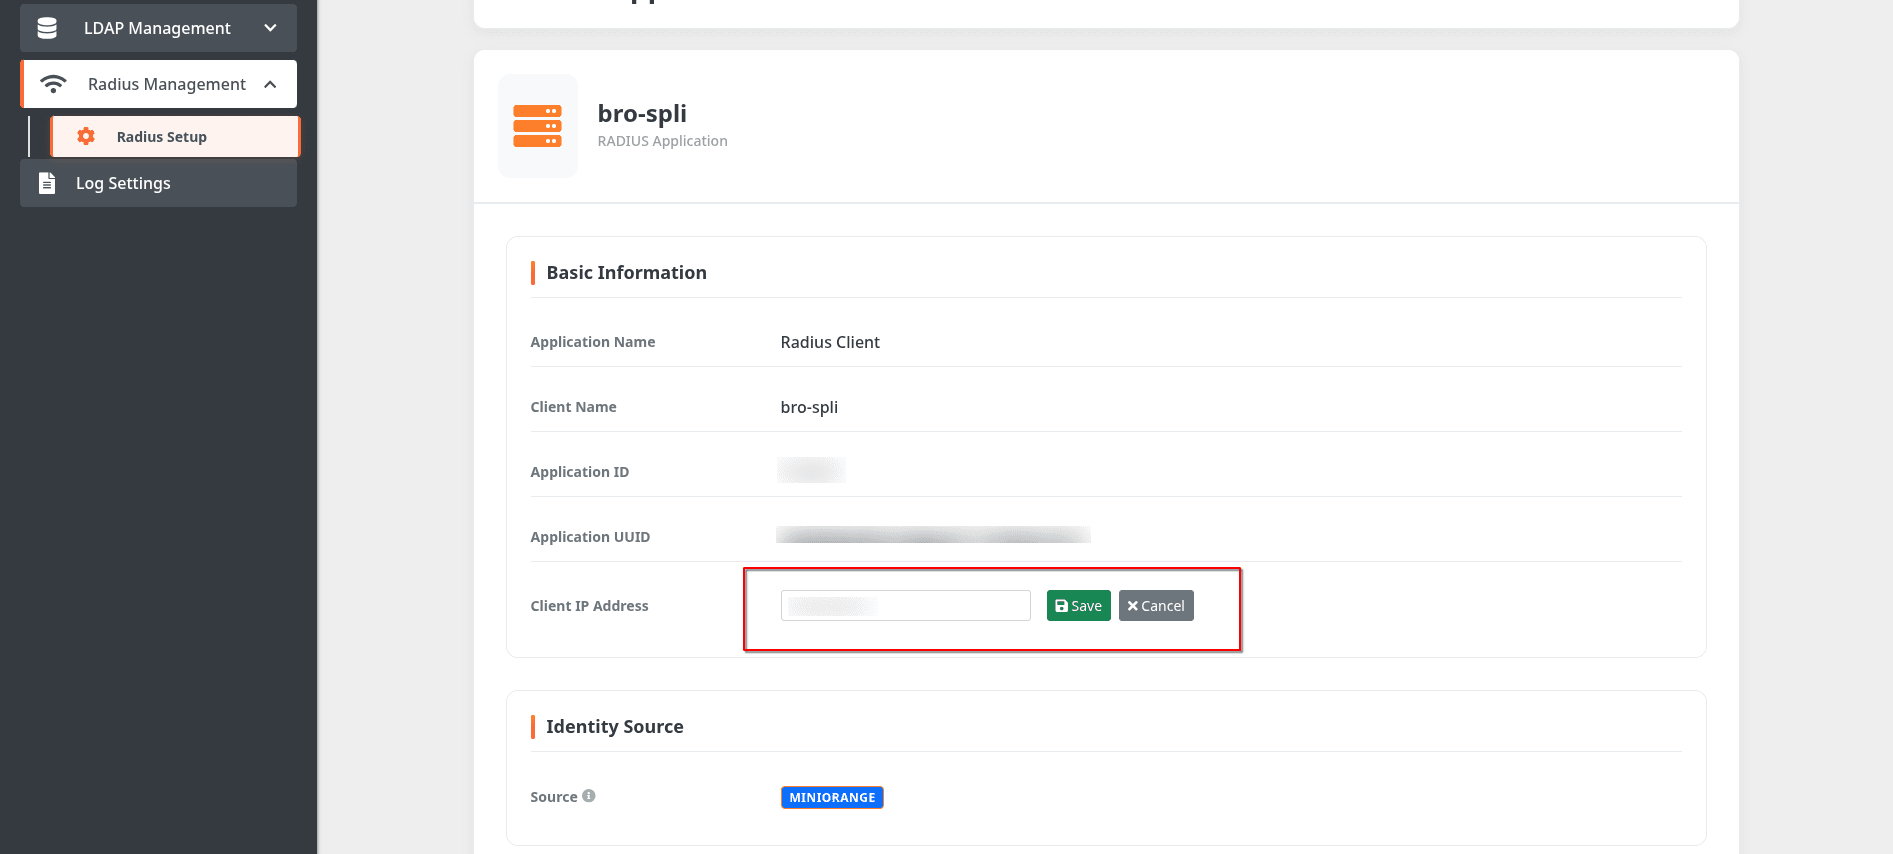Collapse the Radius Management chevron

pos(270,84)
